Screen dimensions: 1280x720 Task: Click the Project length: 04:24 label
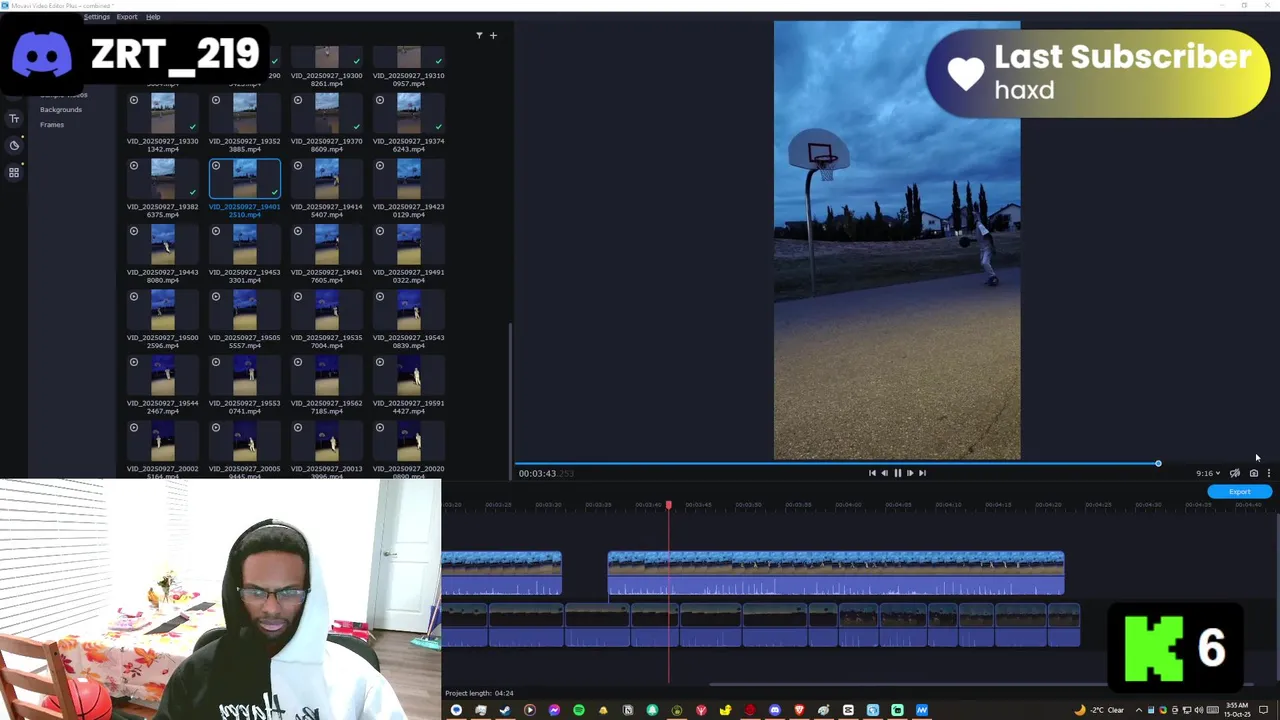click(479, 693)
